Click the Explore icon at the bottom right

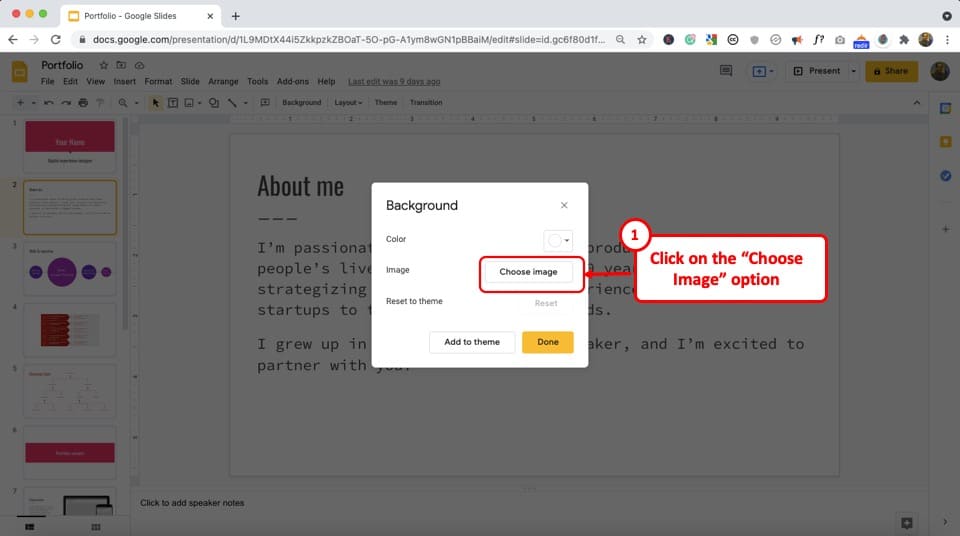(907, 523)
